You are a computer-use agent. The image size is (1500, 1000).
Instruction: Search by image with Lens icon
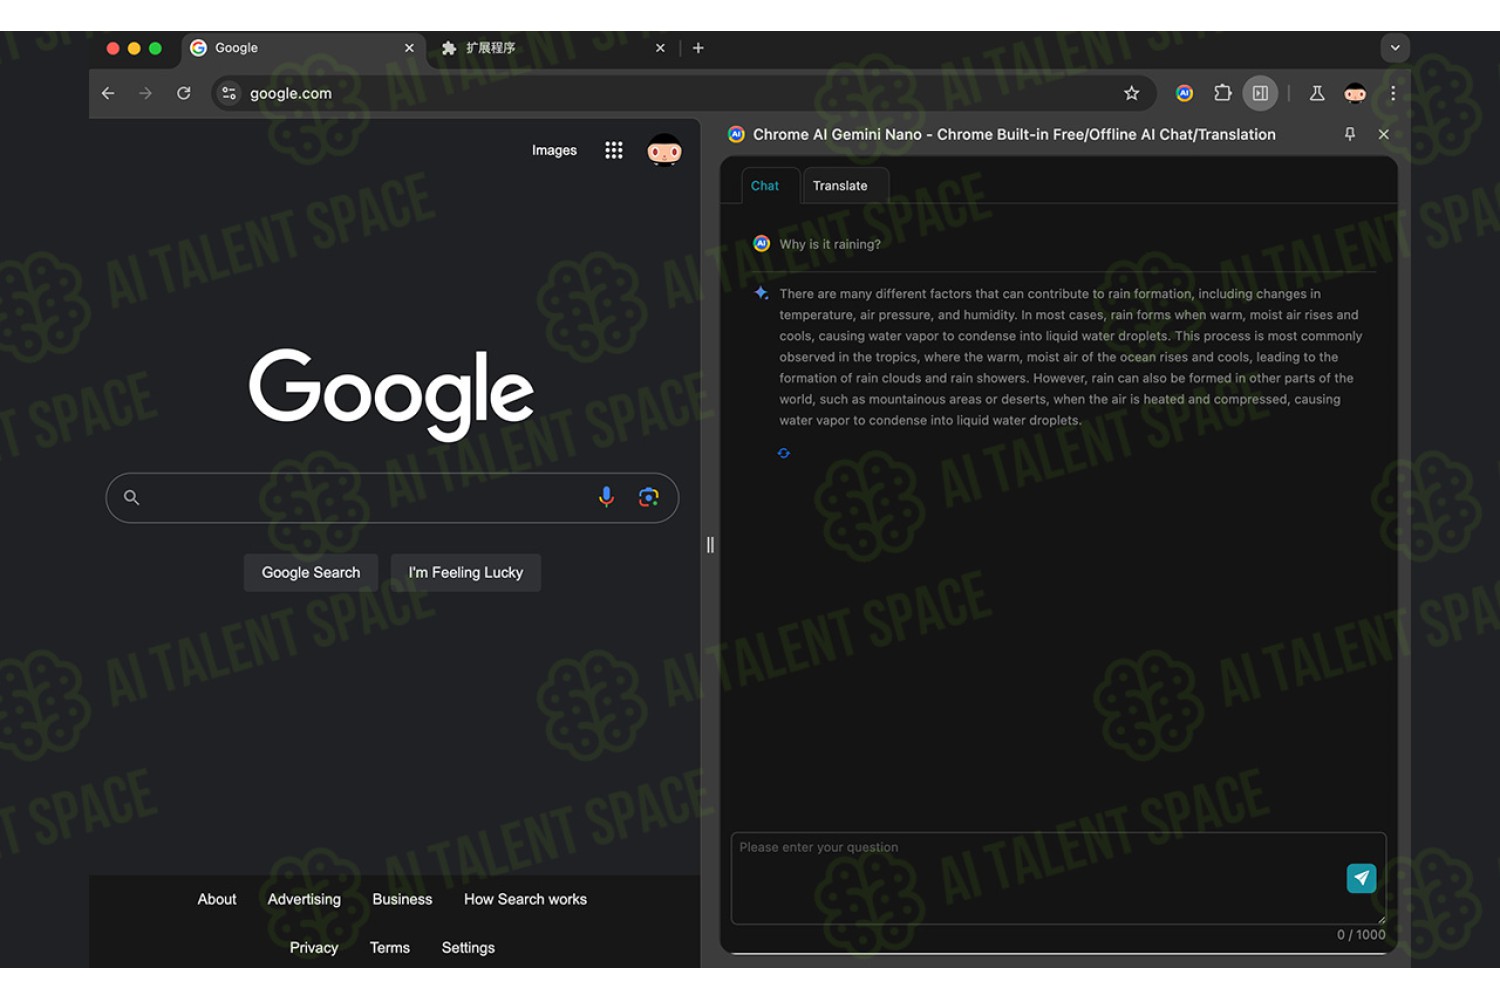coord(648,497)
